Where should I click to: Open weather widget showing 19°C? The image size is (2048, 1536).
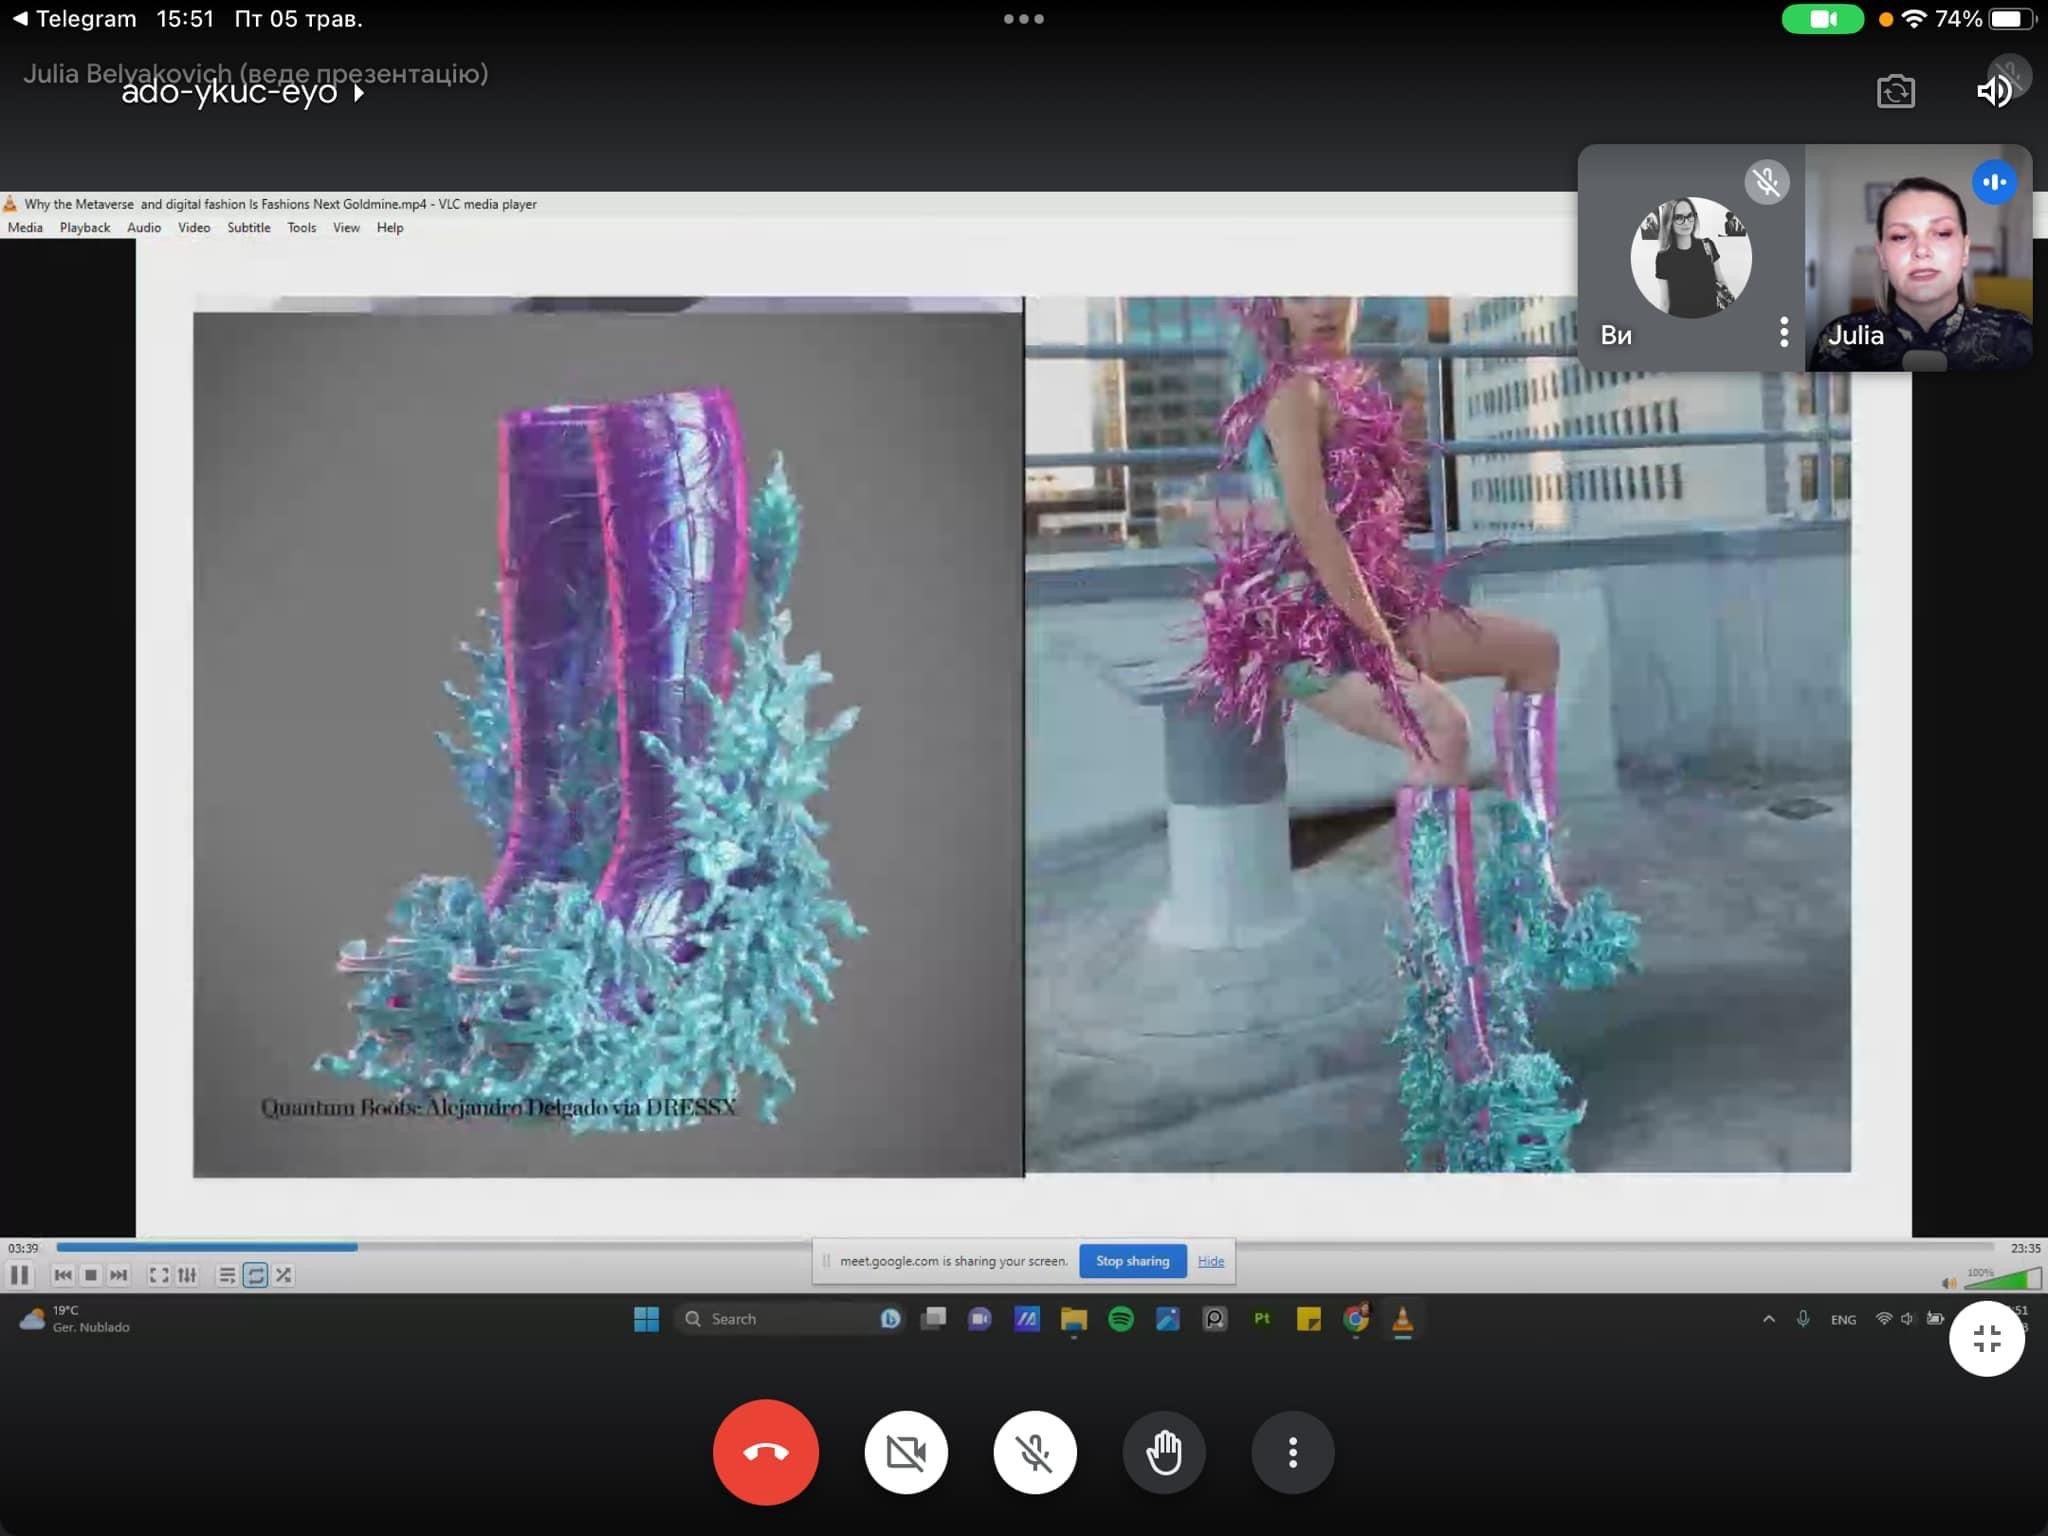coord(75,1319)
